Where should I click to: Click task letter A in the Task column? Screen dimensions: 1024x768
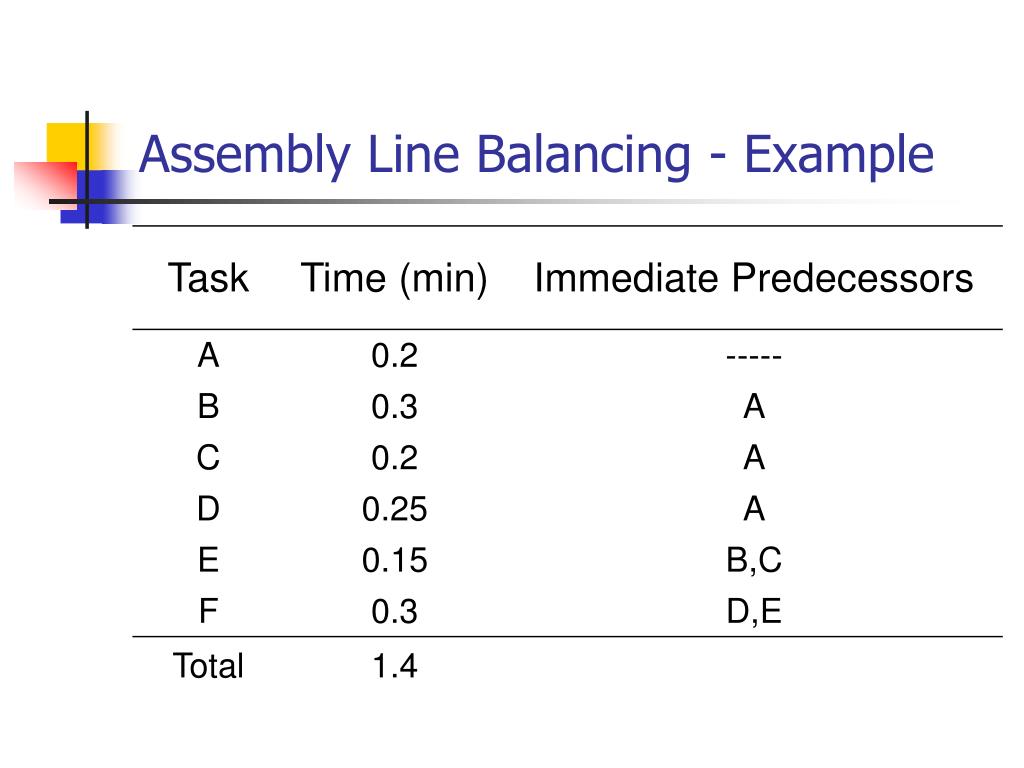point(208,355)
